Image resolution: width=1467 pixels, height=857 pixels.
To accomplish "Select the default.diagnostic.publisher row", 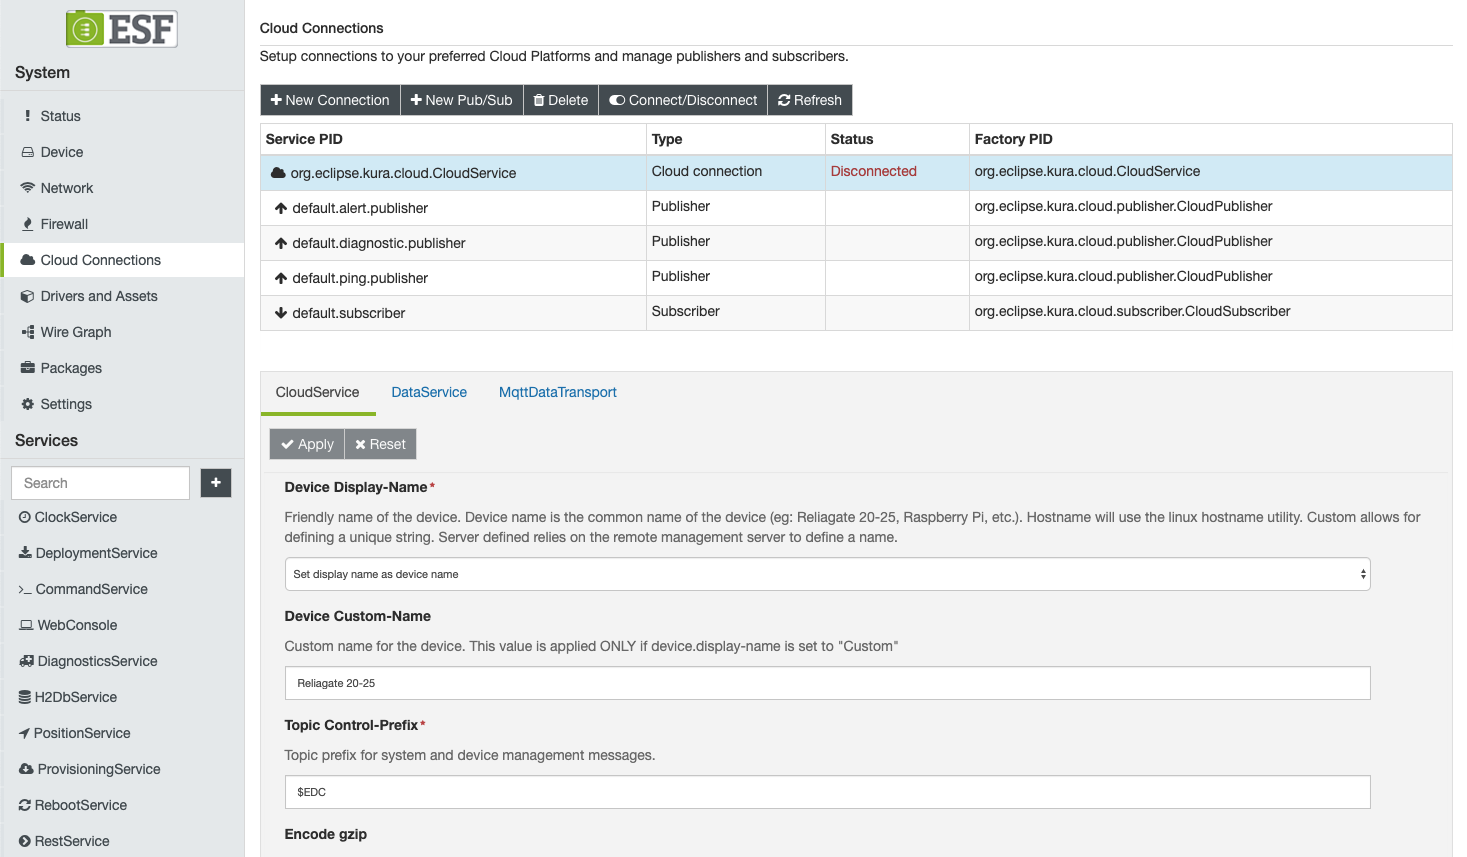I will point(856,243).
